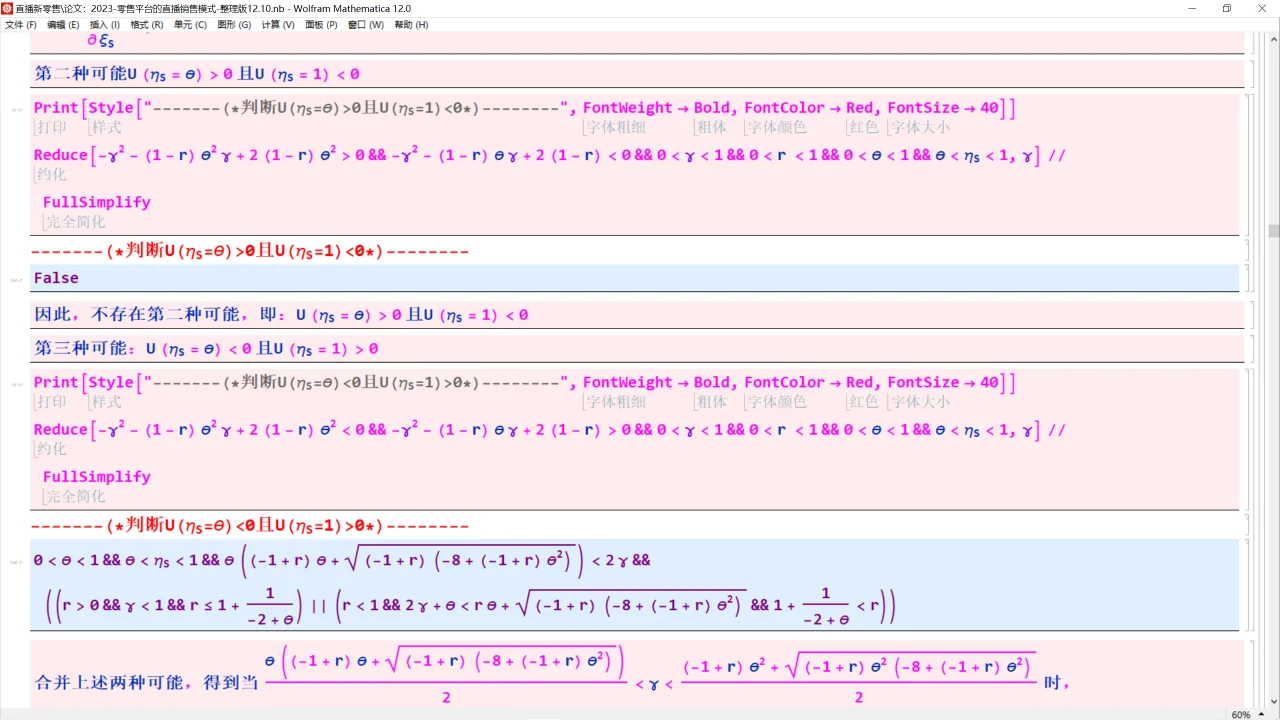Click the 'Print' command in third-case input
The image size is (1280, 720).
click(x=55, y=383)
